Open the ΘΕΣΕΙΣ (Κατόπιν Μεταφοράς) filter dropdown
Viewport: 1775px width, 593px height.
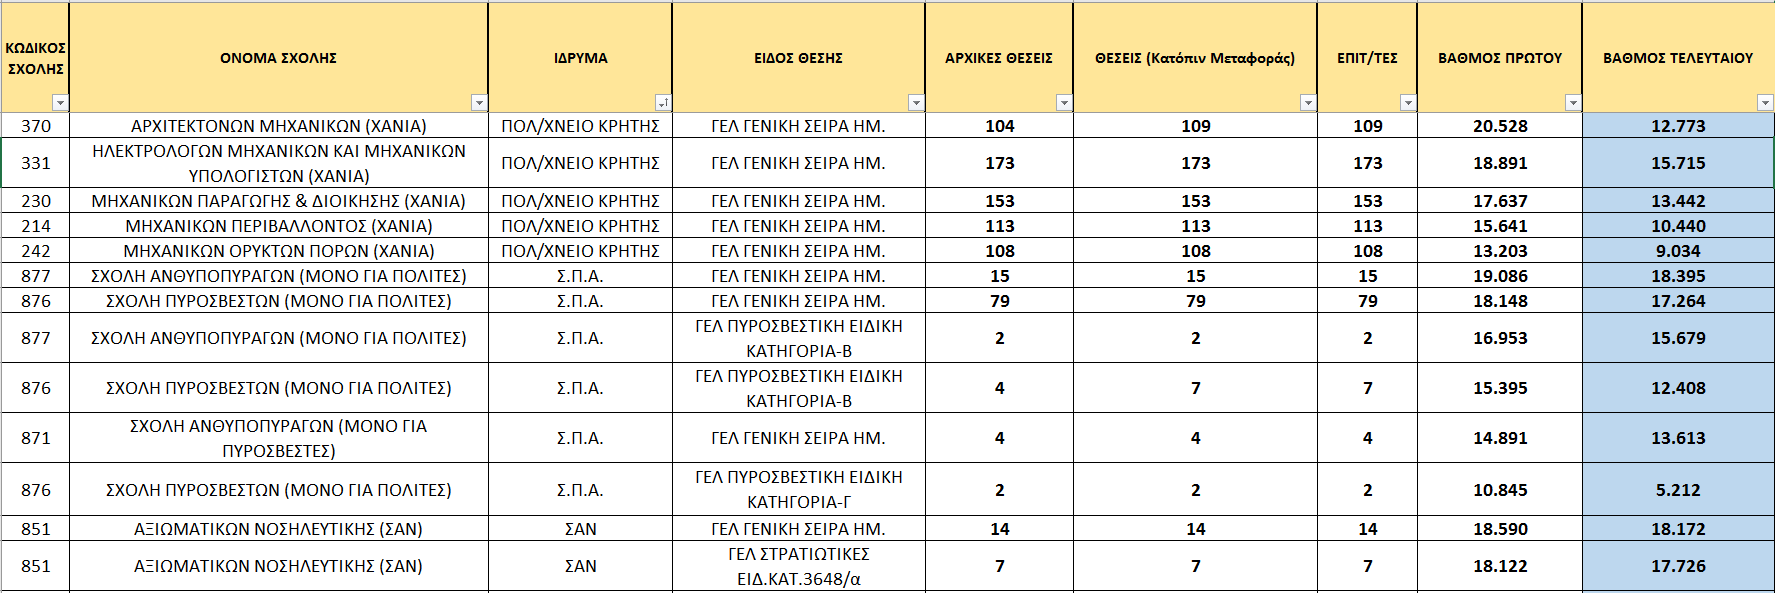1307,103
